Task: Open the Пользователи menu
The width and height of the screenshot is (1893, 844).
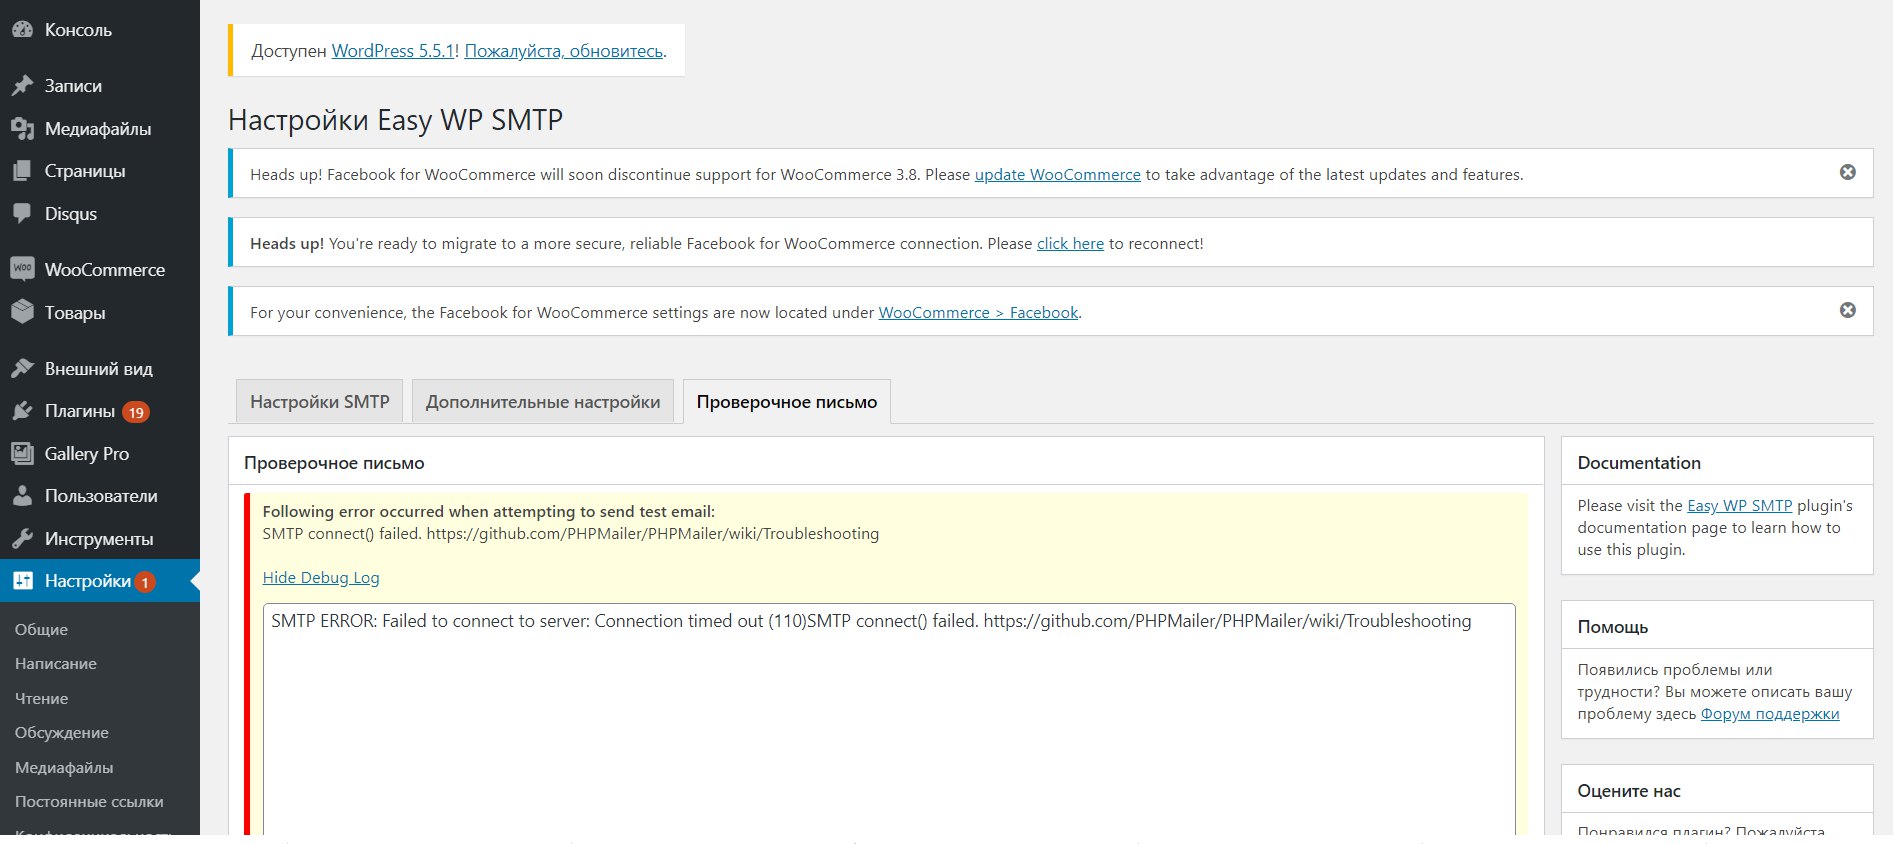Action: 100,496
